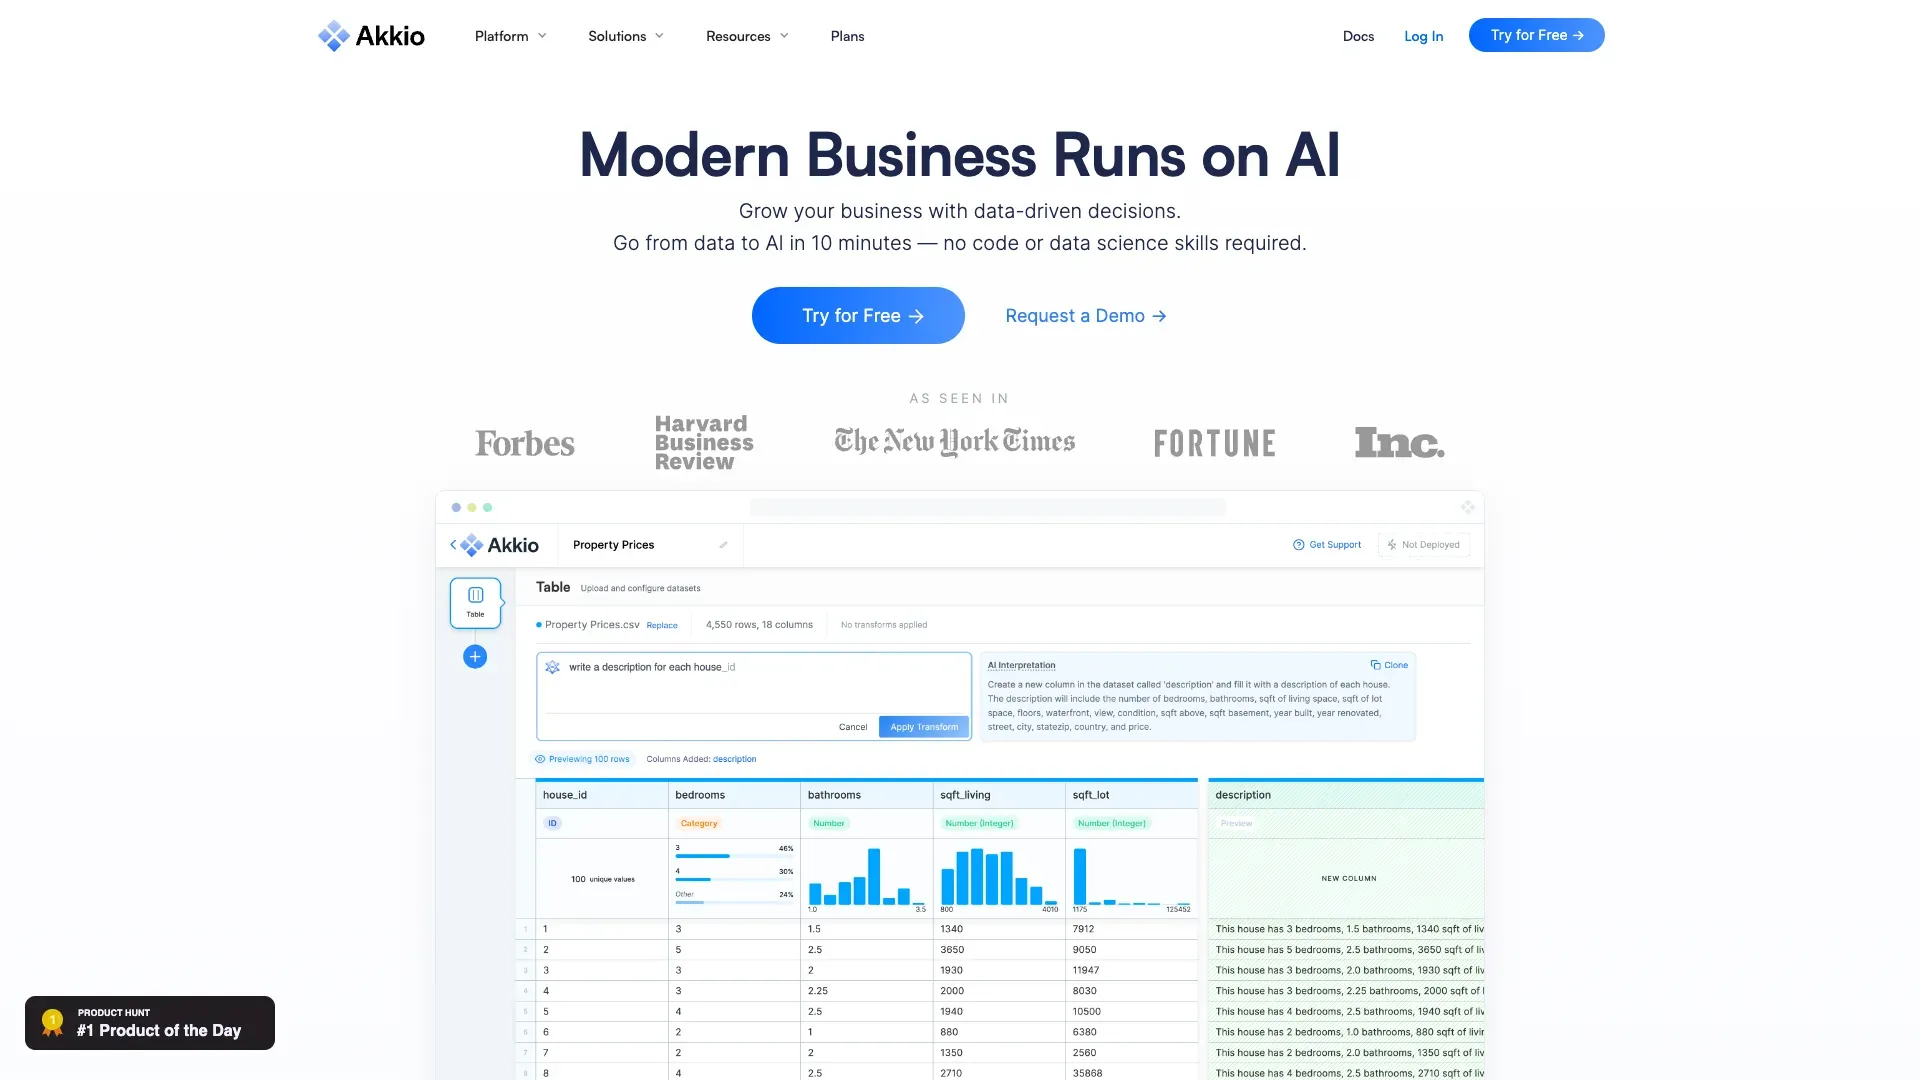Go to the Plans page
The height and width of the screenshot is (1080, 1920).
click(x=847, y=36)
